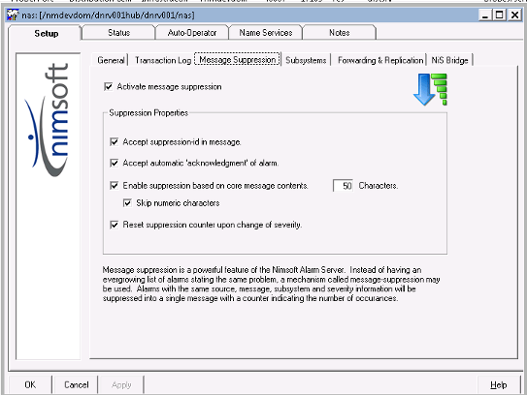Click the message suppression description paragraph
527x395 pixels.
(x=271, y=284)
